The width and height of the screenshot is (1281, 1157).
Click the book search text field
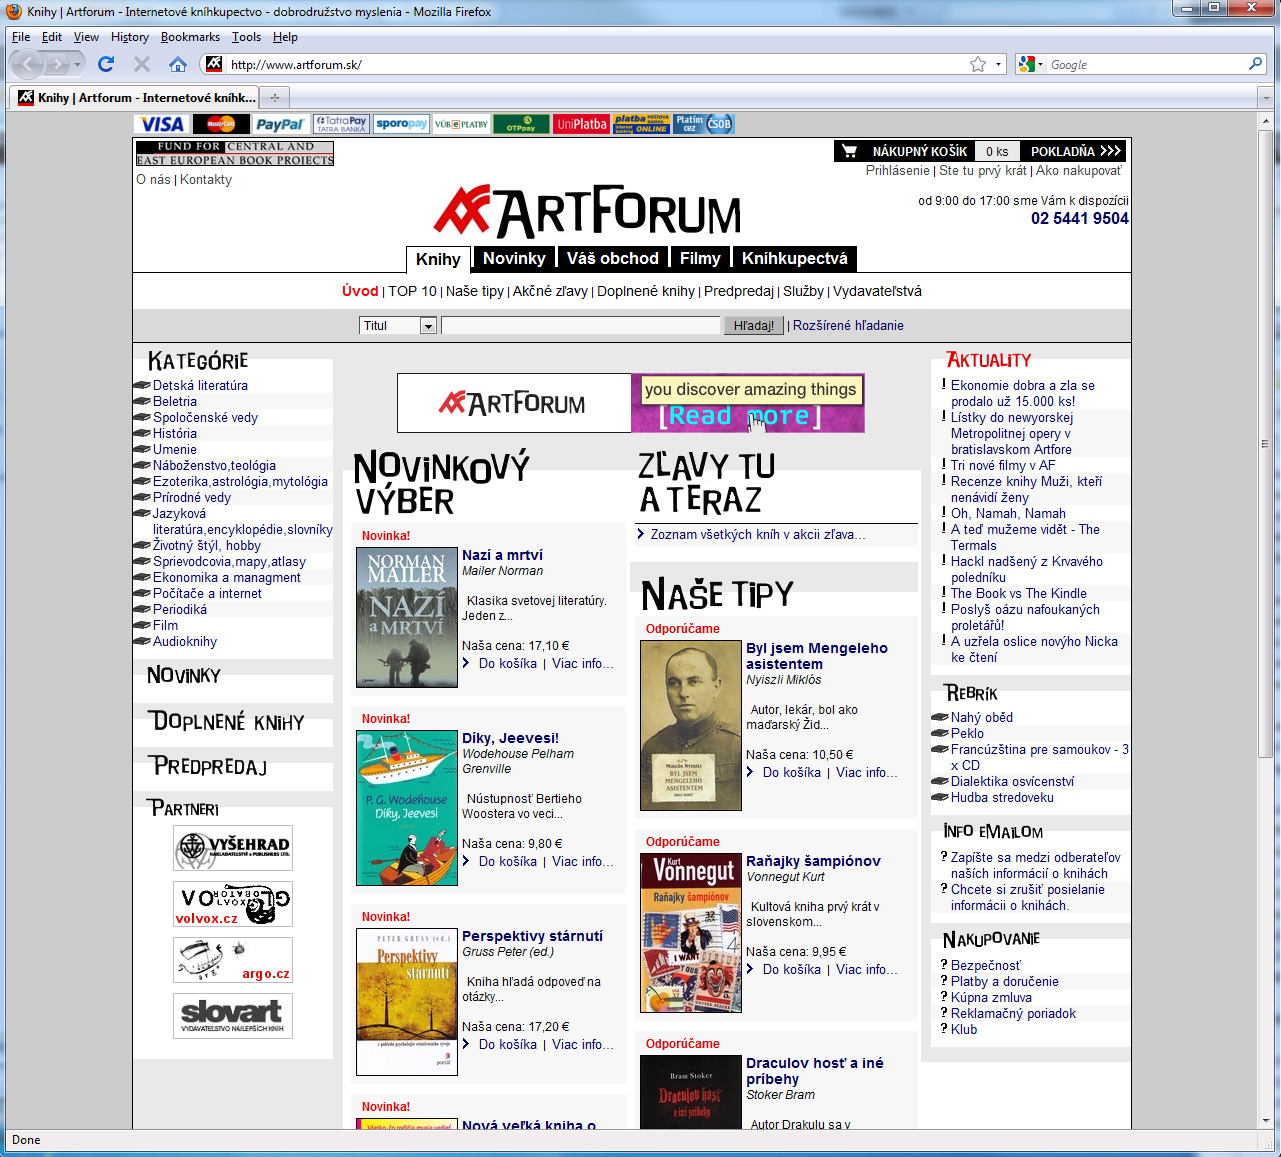pyautogui.click(x=581, y=325)
